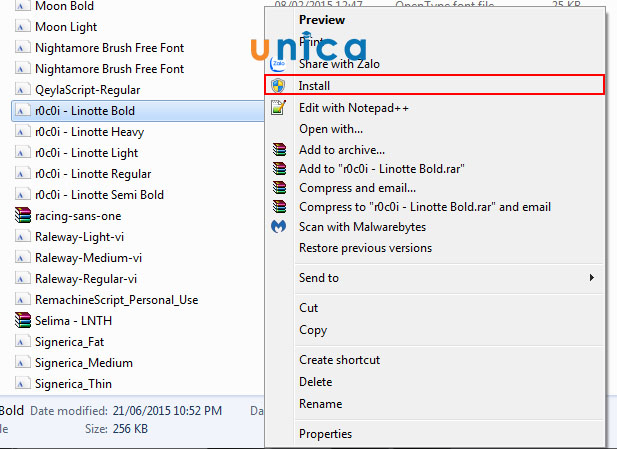Click WinRAR icon beside Compress and email...

click(x=279, y=188)
